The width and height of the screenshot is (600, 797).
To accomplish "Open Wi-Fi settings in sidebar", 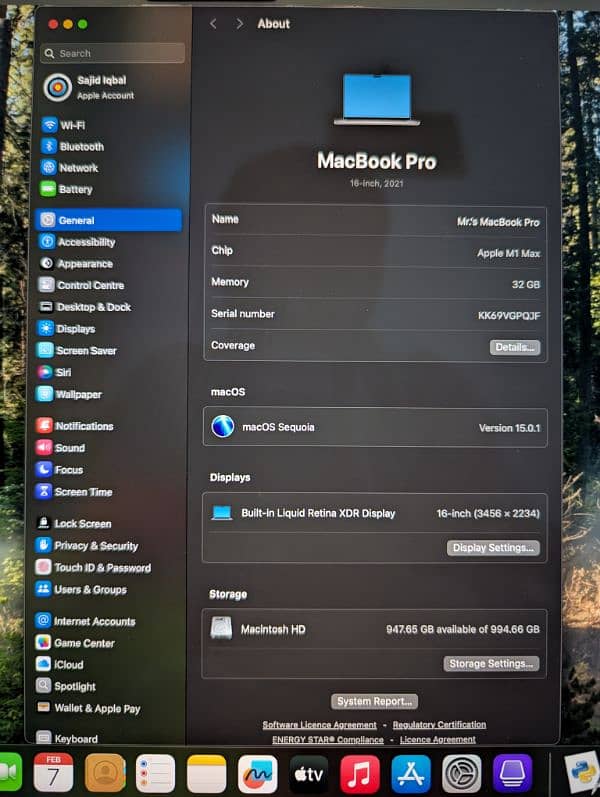I will [x=71, y=125].
